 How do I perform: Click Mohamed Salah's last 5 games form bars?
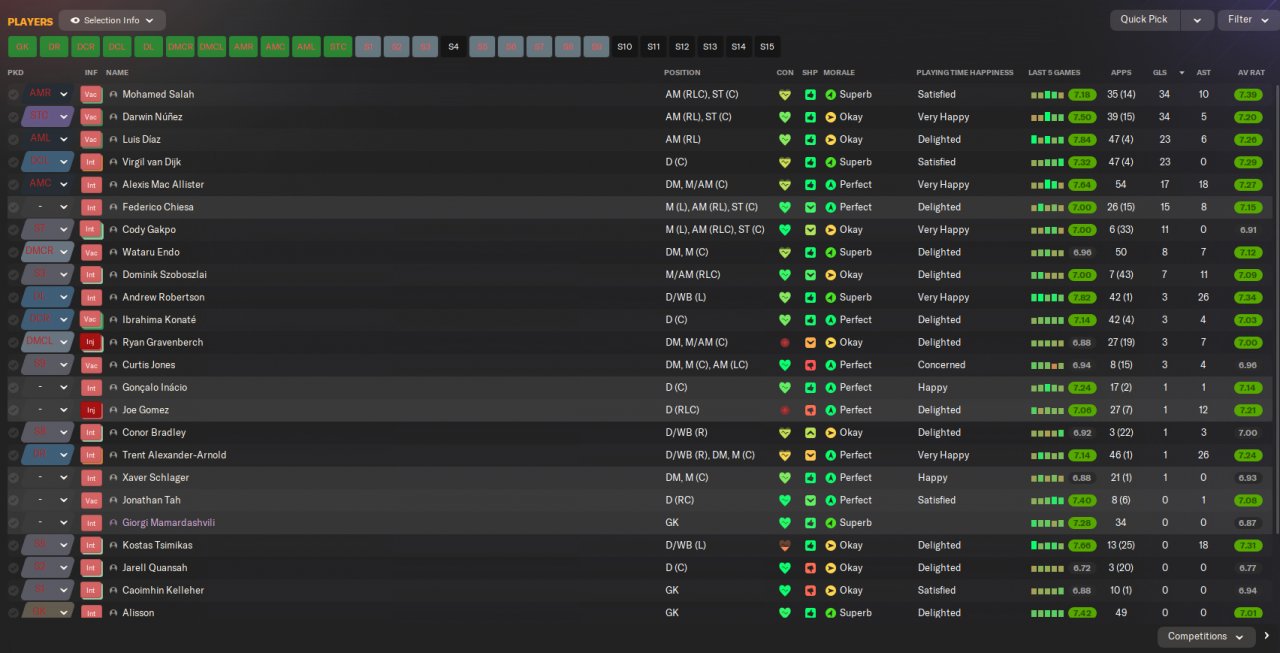tap(1046, 95)
